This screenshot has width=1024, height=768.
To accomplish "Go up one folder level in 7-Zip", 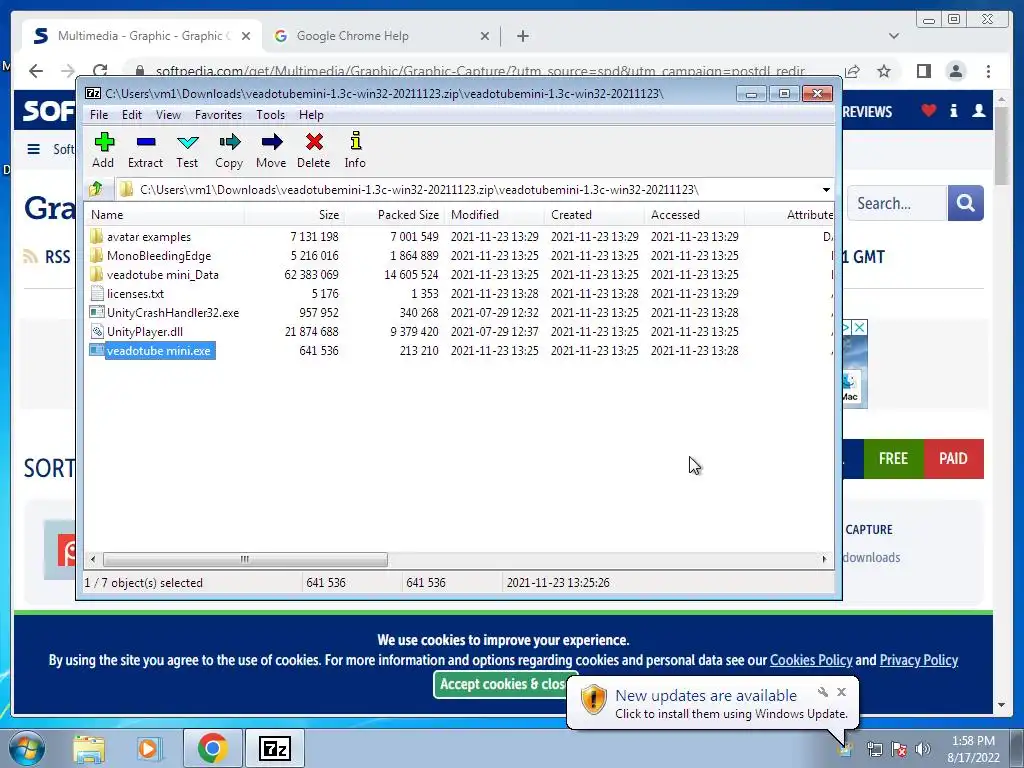I will pos(96,189).
